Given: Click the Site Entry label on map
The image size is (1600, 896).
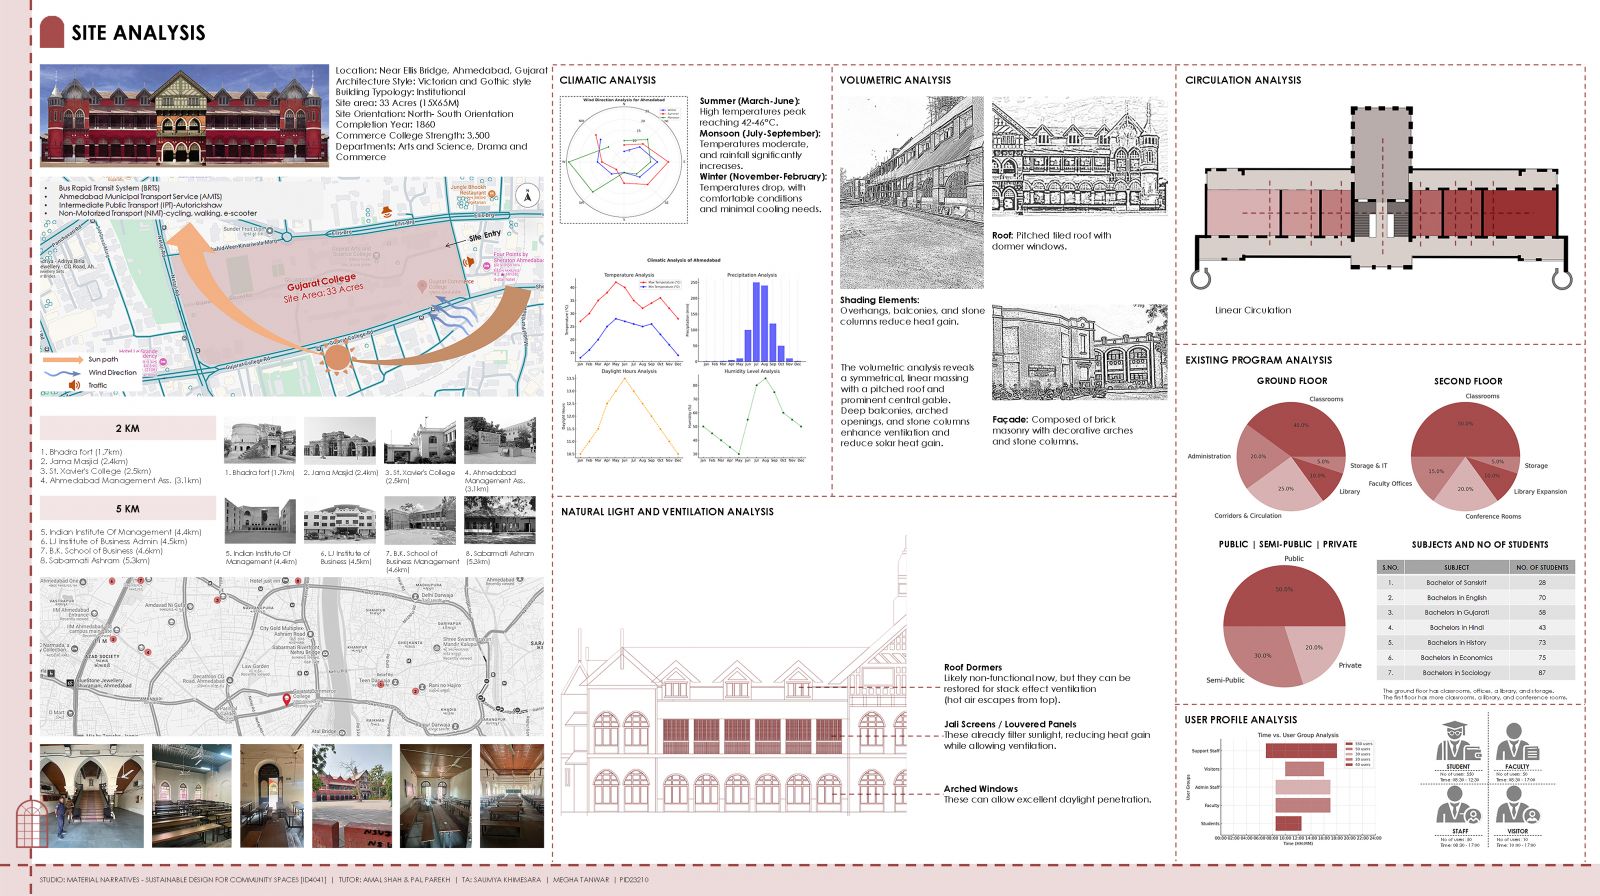Looking at the screenshot, I should coord(485,236).
